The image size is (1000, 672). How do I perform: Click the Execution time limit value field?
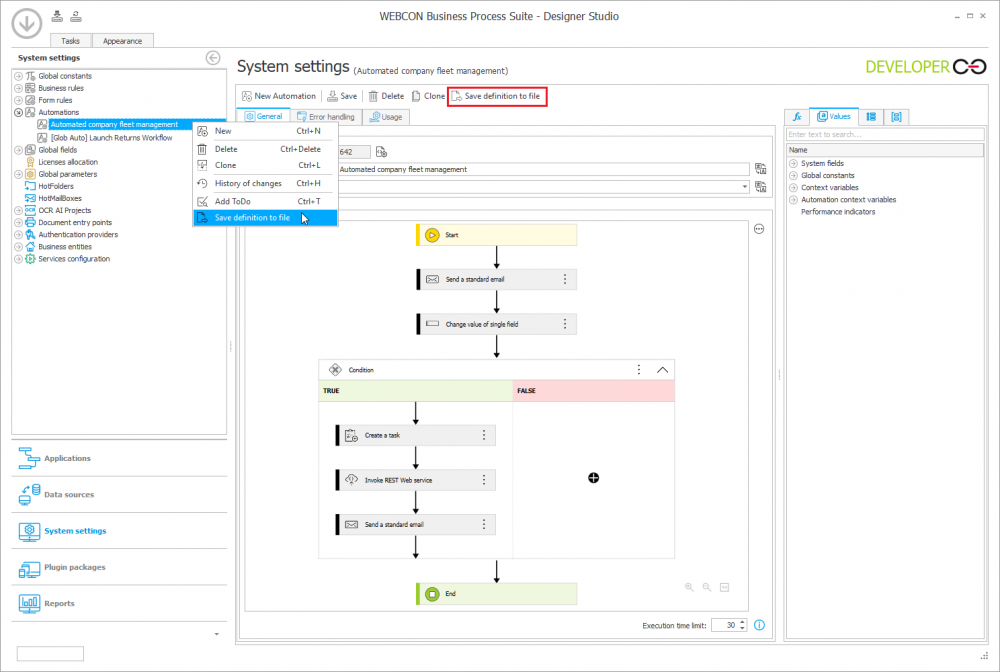tap(724, 625)
